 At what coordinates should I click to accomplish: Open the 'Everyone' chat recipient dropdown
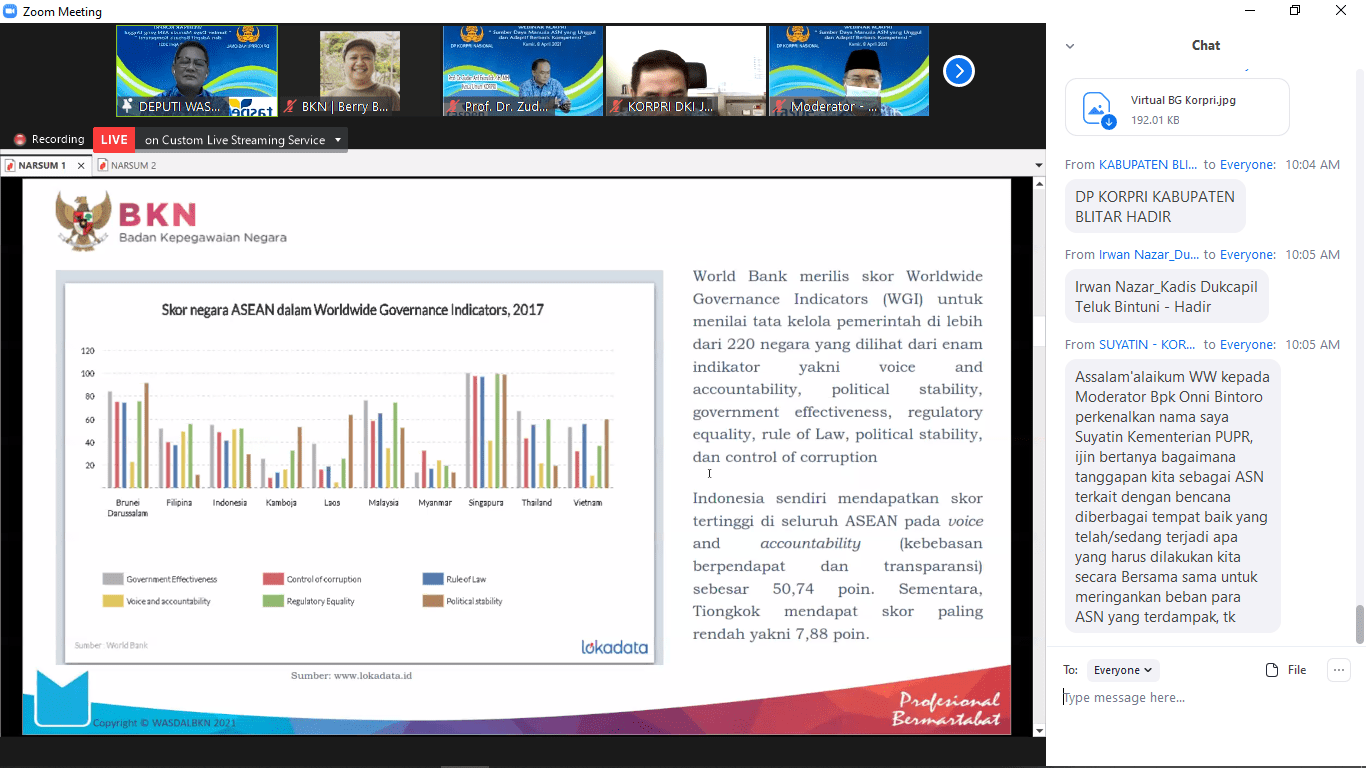(x=1122, y=670)
